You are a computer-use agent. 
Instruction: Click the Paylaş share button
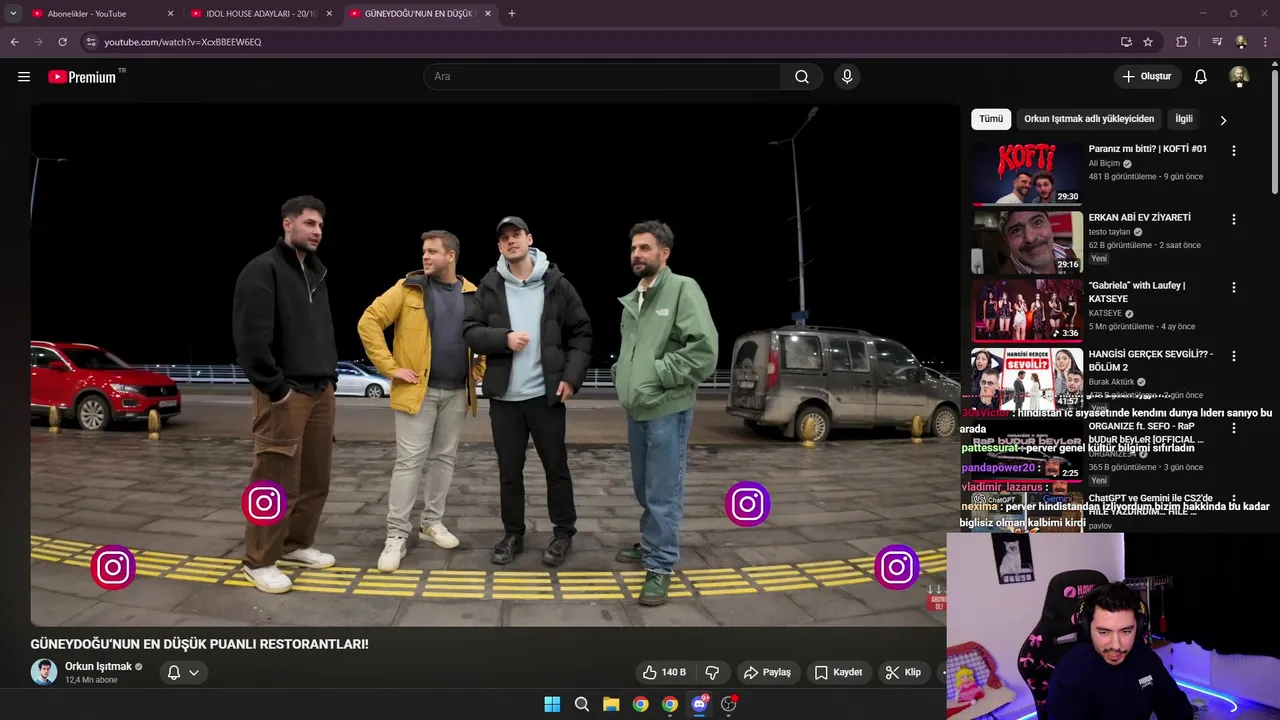767,673
